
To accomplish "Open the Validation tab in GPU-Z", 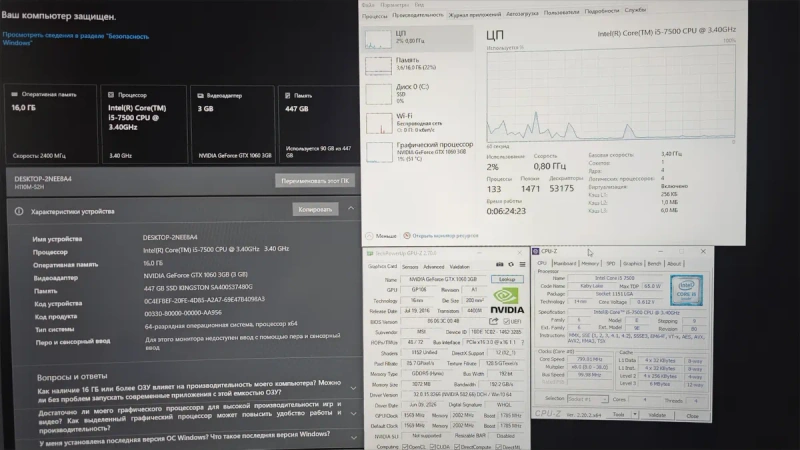I will [459, 267].
